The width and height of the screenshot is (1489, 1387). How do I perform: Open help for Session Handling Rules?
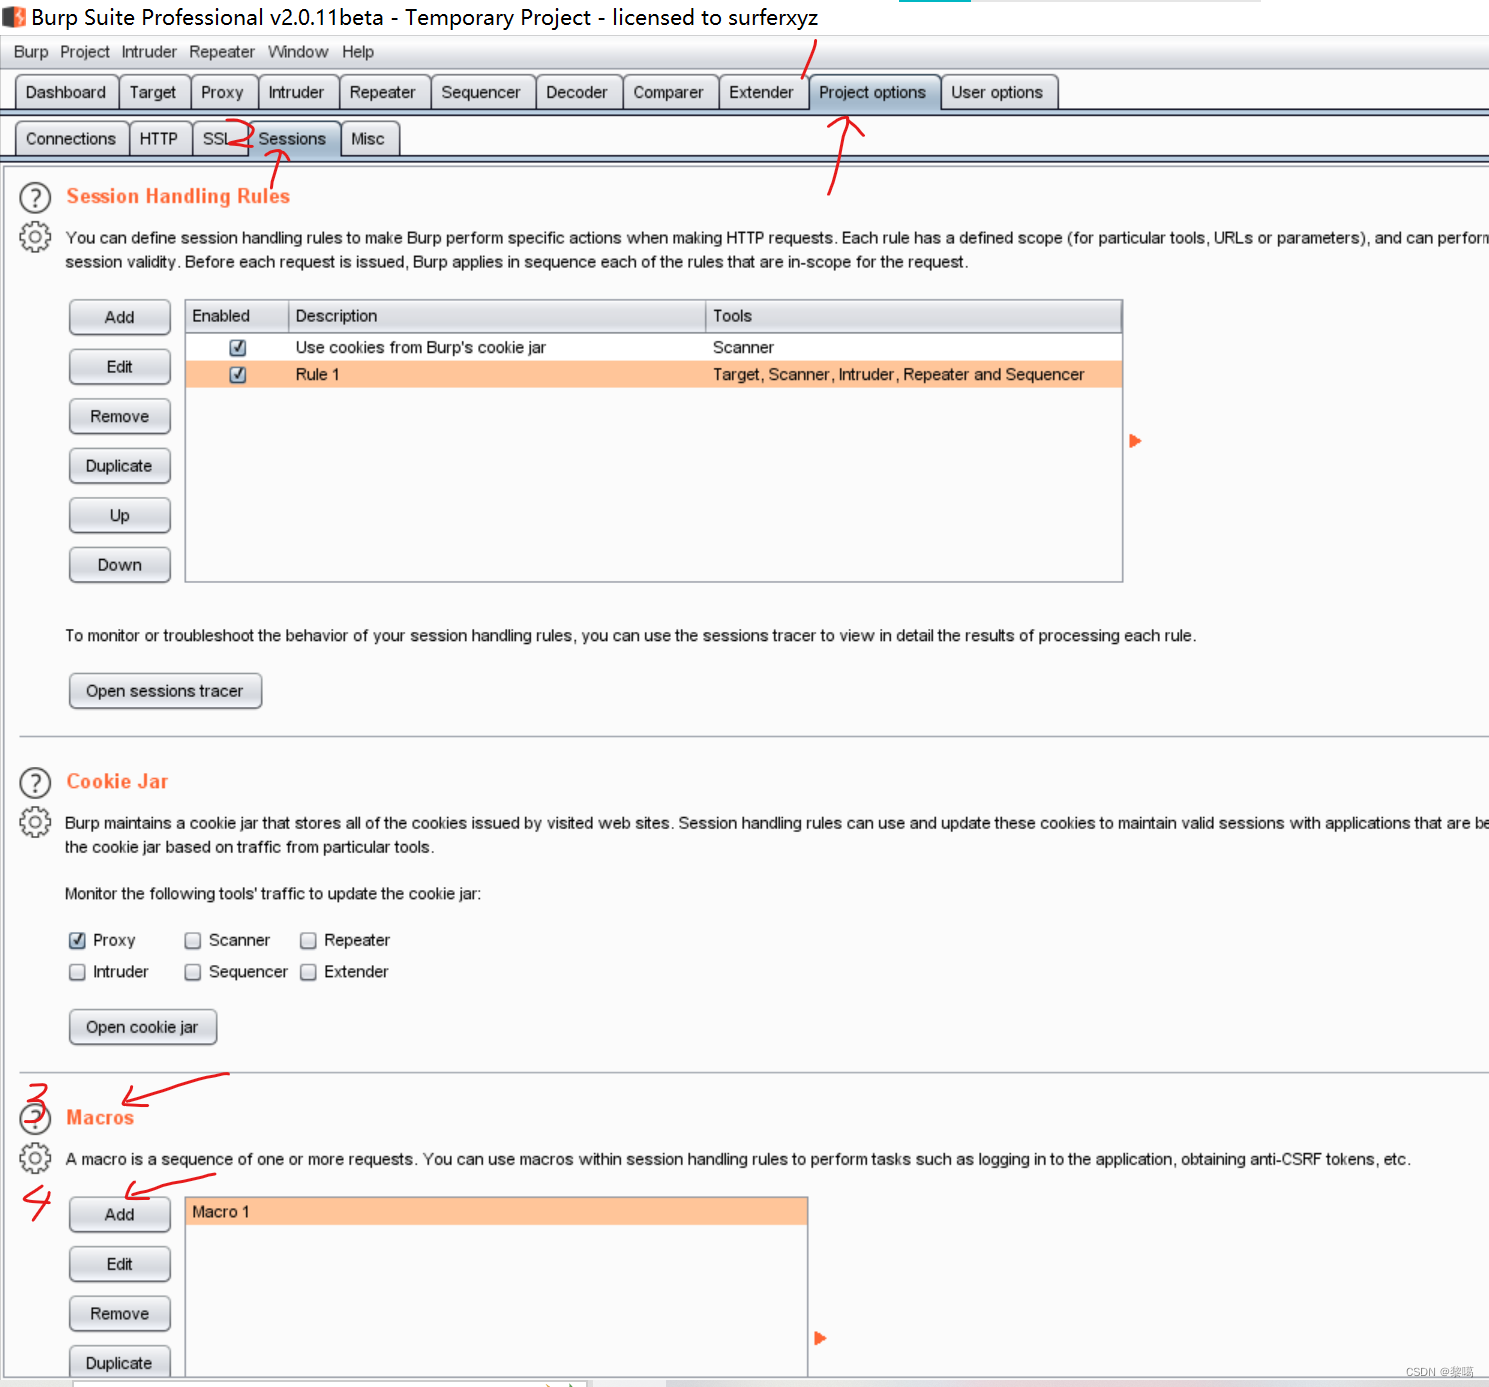coord(35,197)
